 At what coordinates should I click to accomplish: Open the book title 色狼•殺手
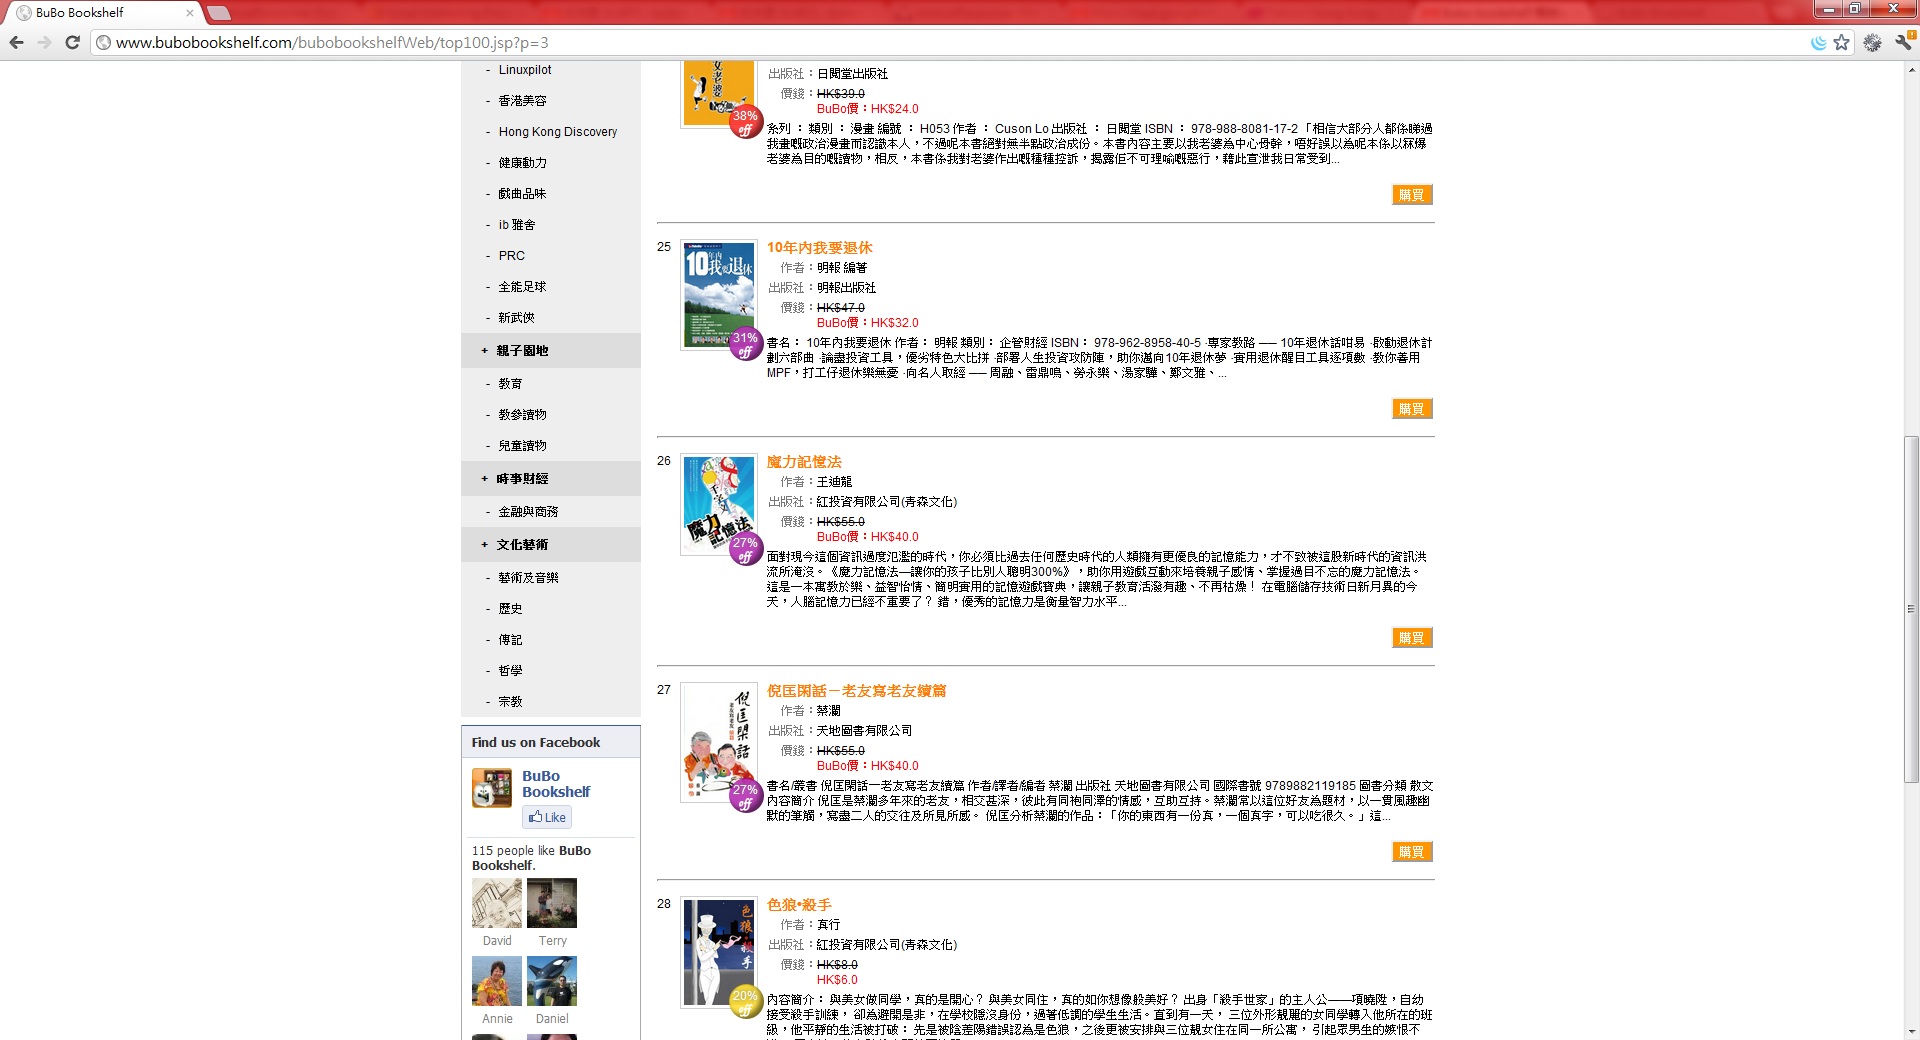point(799,905)
